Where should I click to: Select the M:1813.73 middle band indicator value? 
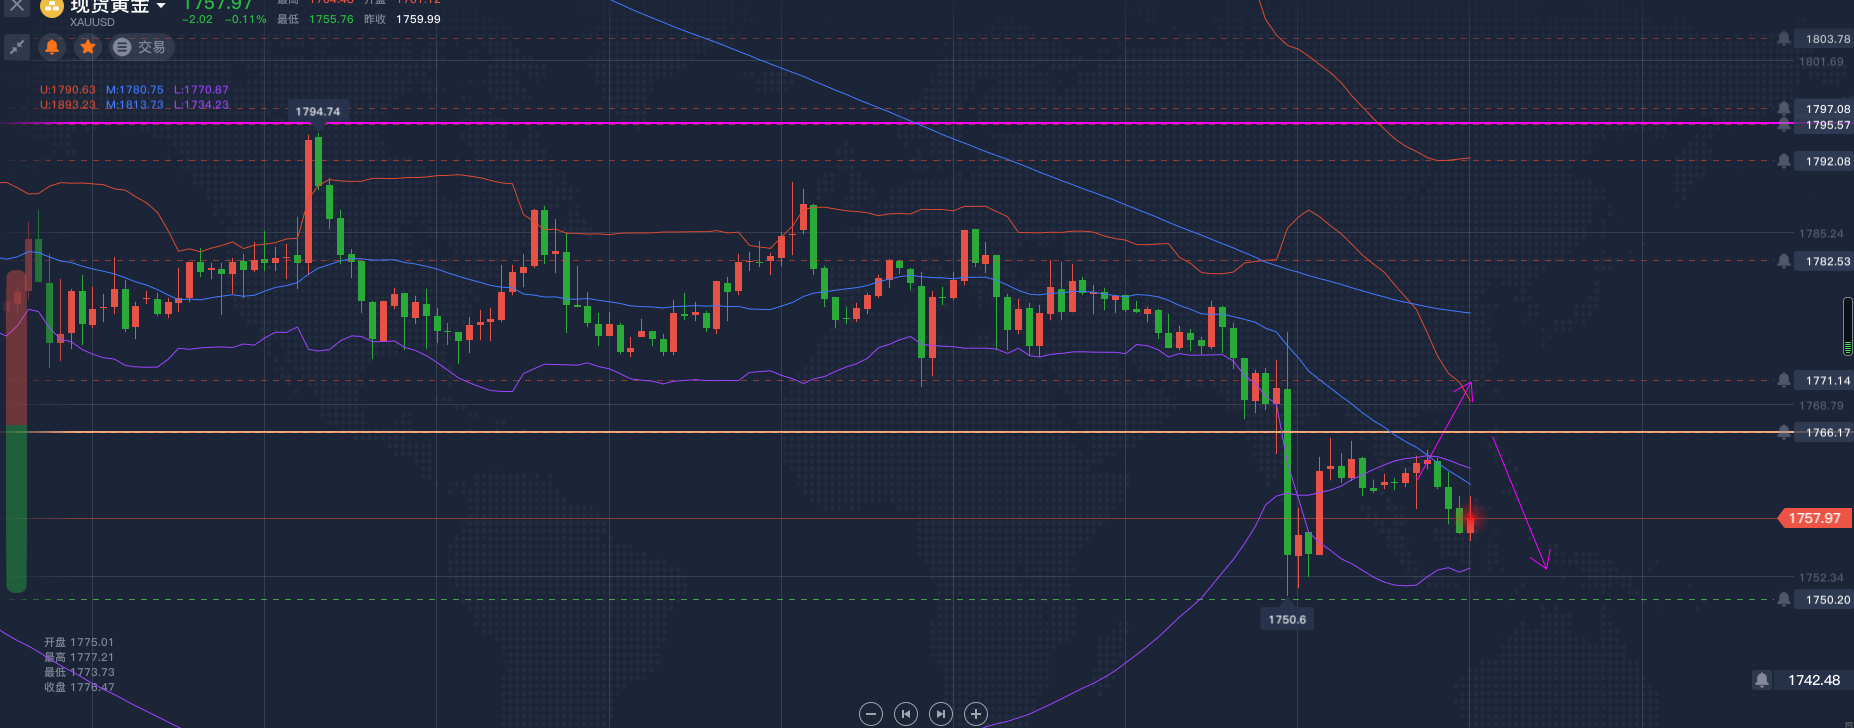(x=135, y=105)
